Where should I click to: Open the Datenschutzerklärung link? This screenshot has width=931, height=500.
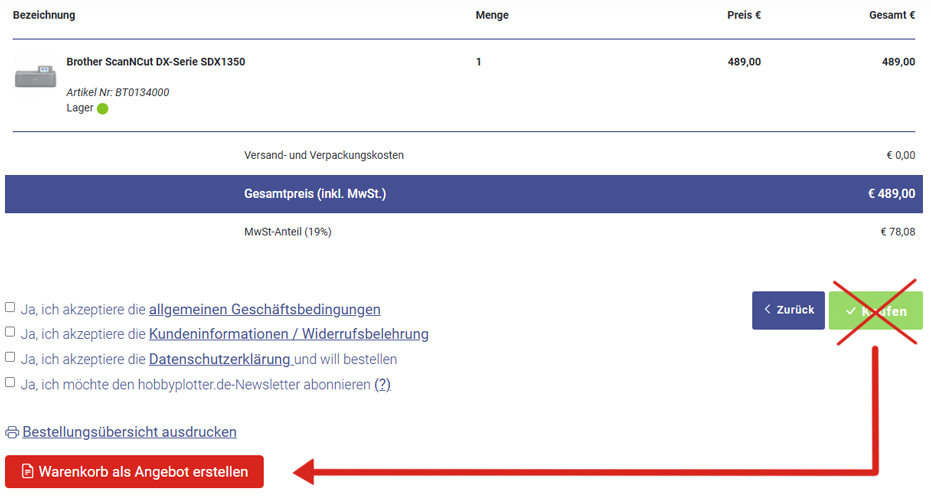pos(220,359)
